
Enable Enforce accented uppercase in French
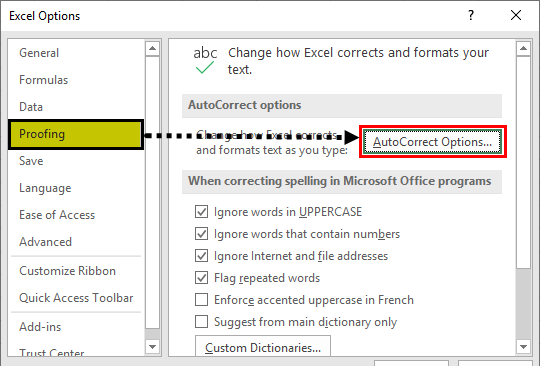[201, 300]
